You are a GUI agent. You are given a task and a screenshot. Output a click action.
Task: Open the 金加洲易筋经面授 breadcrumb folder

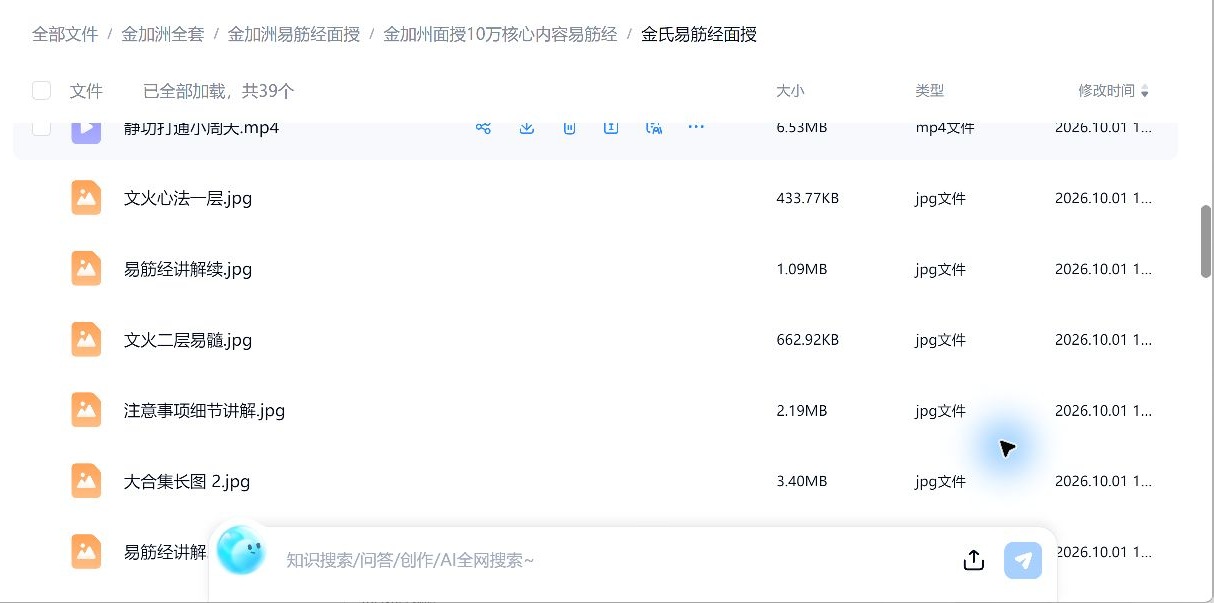point(294,34)
